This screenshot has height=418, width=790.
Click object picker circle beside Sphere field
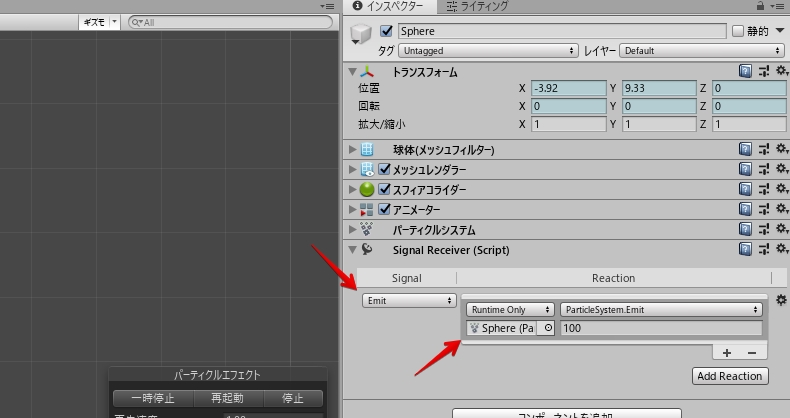[548, 328]
